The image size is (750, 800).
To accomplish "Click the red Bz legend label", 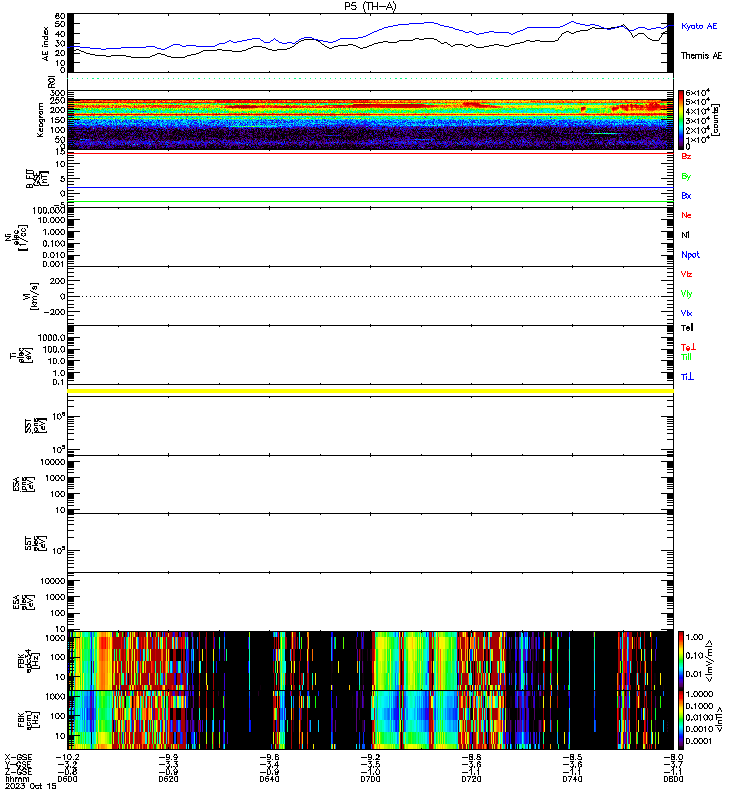I will (x=686, y=157).
